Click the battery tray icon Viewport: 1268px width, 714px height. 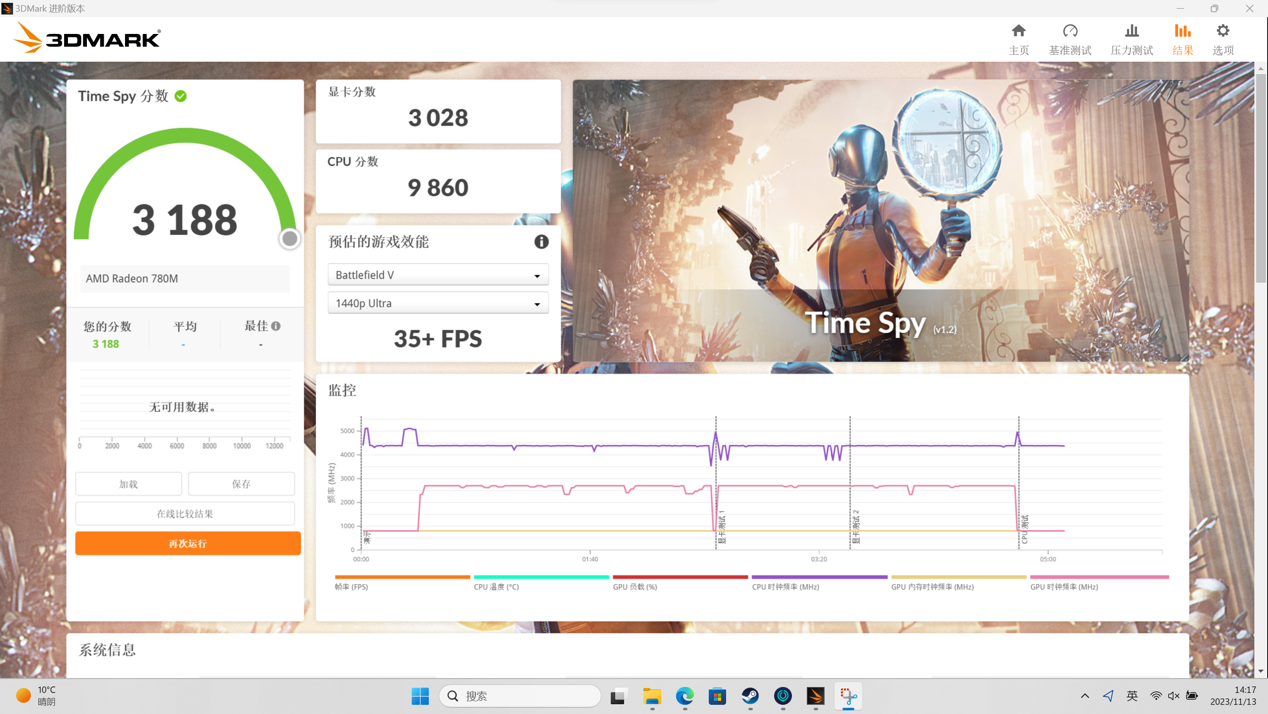1192,696
